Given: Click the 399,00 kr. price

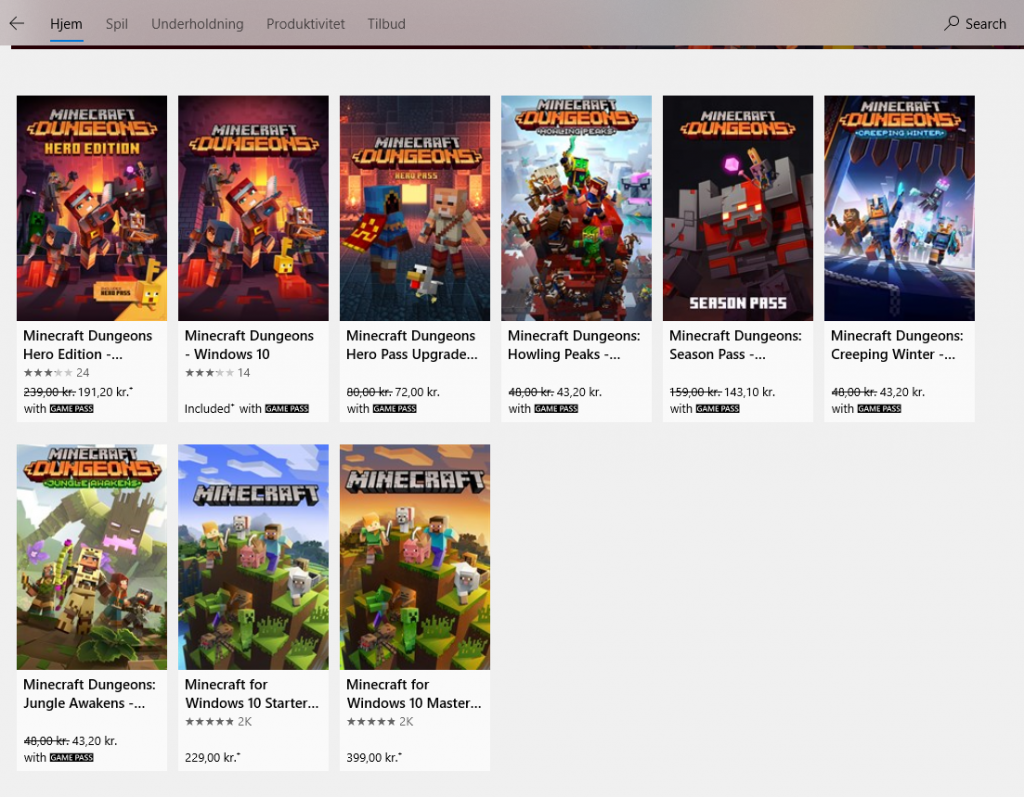Looking at the screenshot, I should pos(374,758).
